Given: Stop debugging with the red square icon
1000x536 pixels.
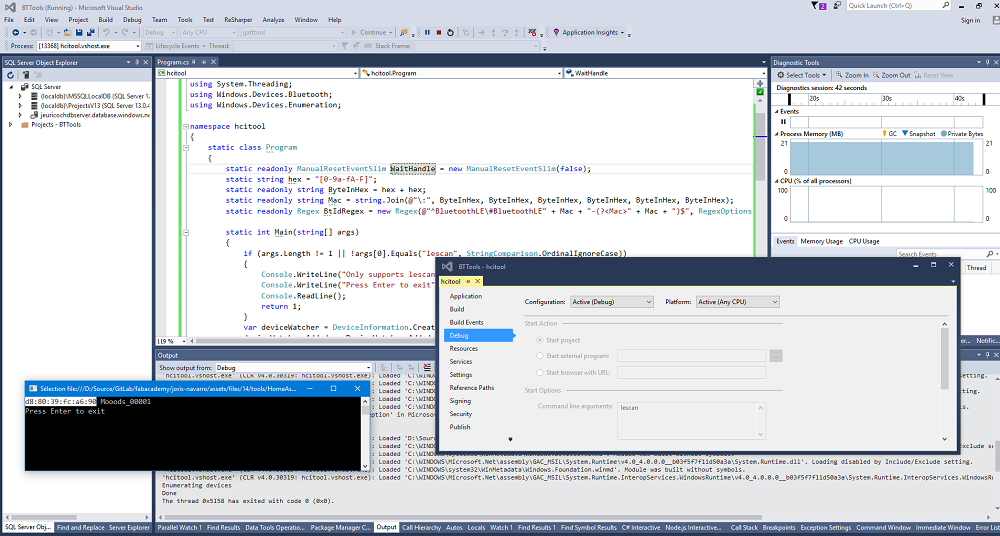Looking at the screenshot, I should click(x=439, y=32).
